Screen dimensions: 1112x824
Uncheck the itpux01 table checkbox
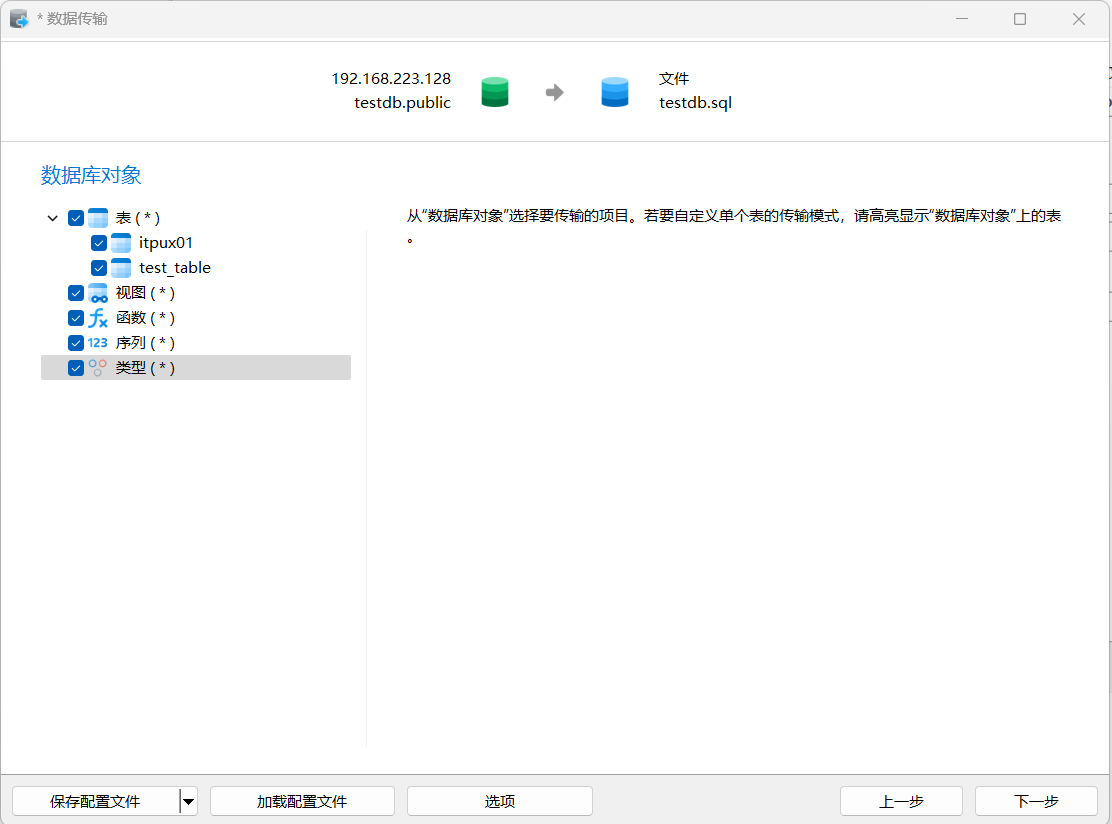99,243
